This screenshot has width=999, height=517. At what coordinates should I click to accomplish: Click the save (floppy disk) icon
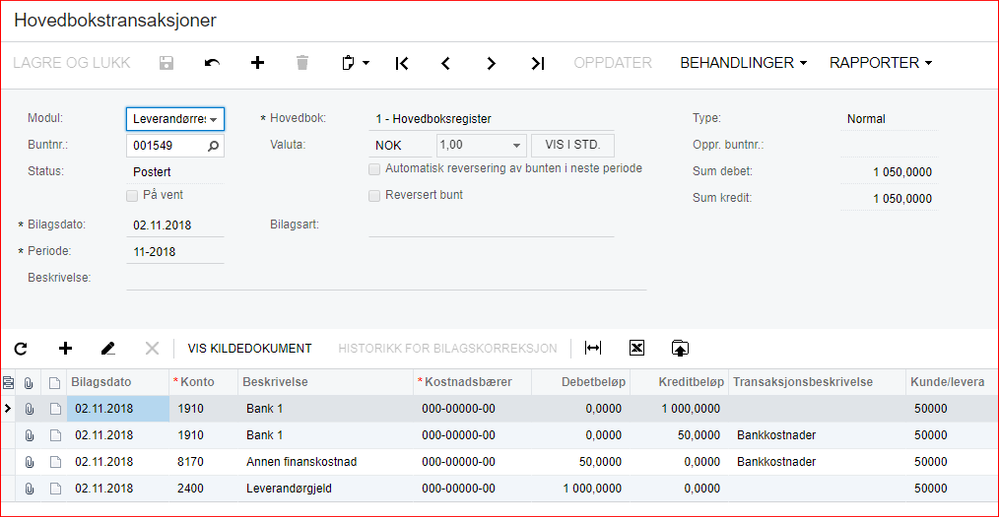pos(166,63)
